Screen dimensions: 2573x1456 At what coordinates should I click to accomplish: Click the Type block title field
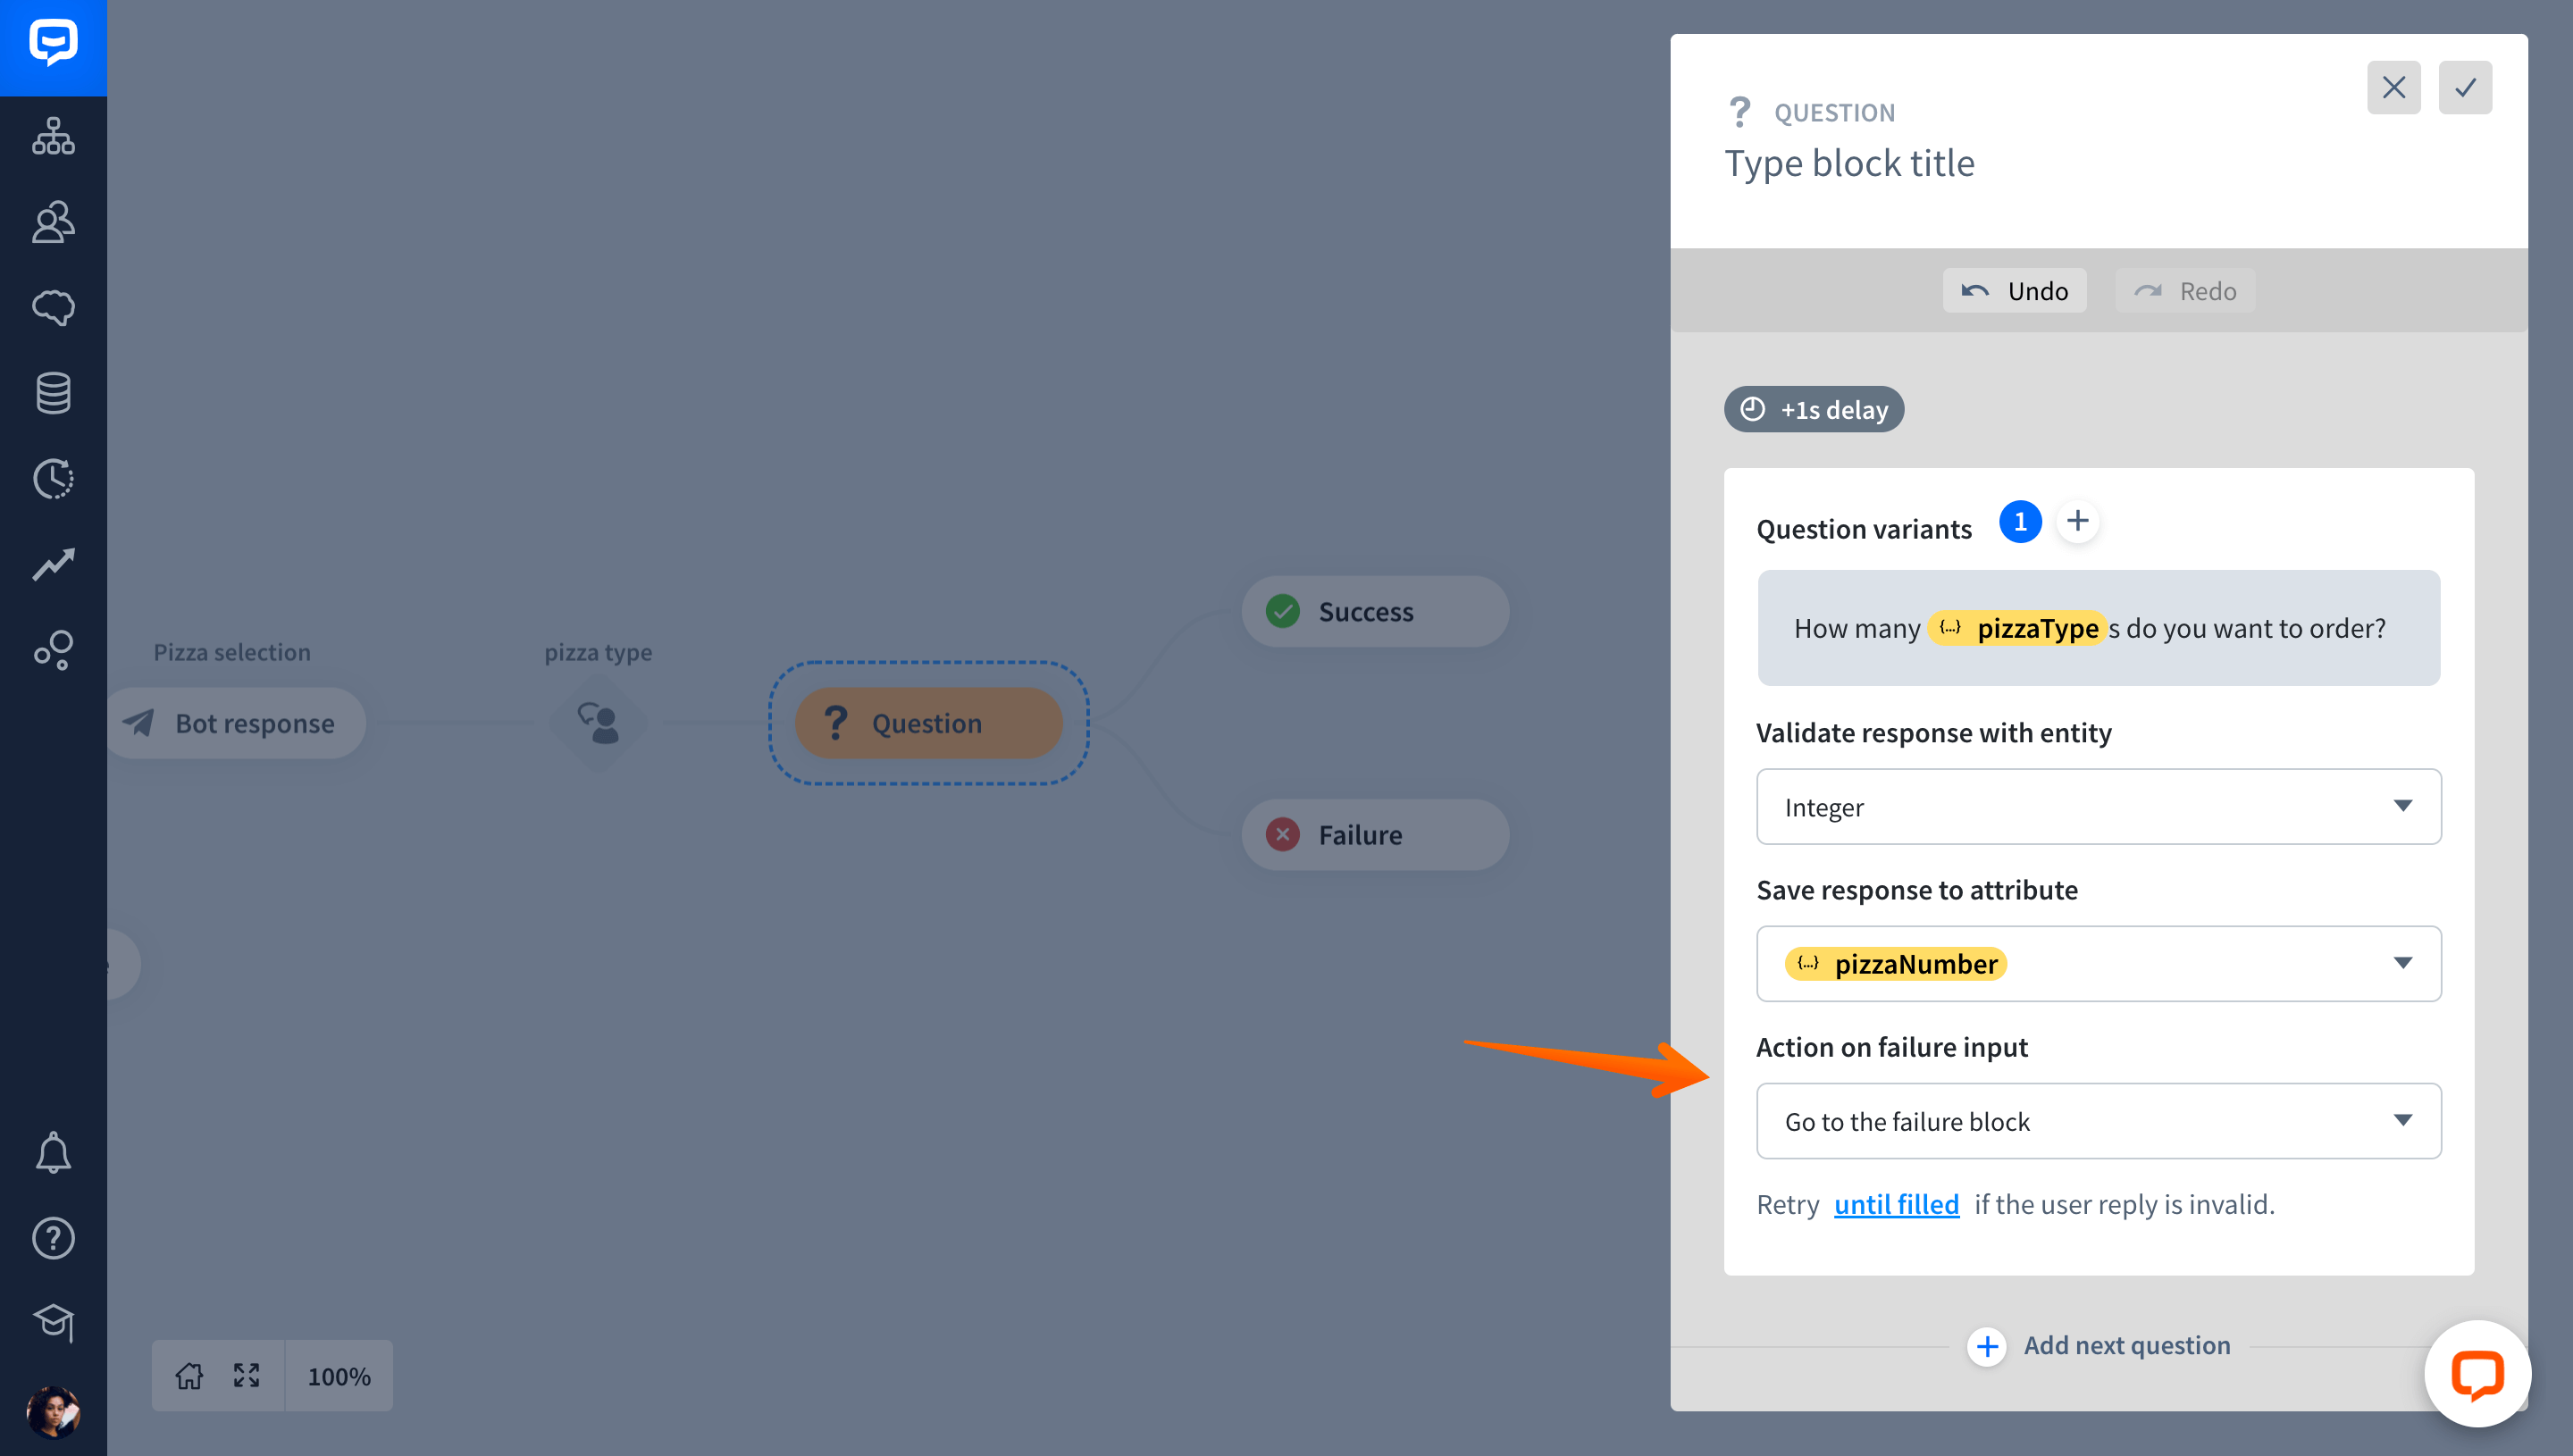click(x=1850, y=164)
